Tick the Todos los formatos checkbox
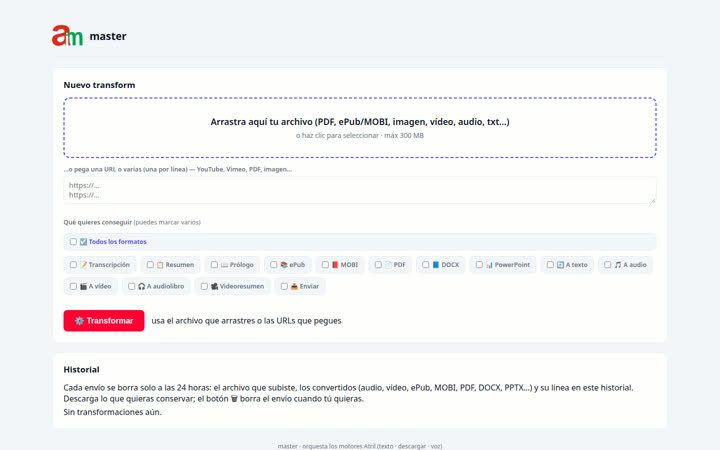Screen dimensions: 720x450 coord(73,242)
